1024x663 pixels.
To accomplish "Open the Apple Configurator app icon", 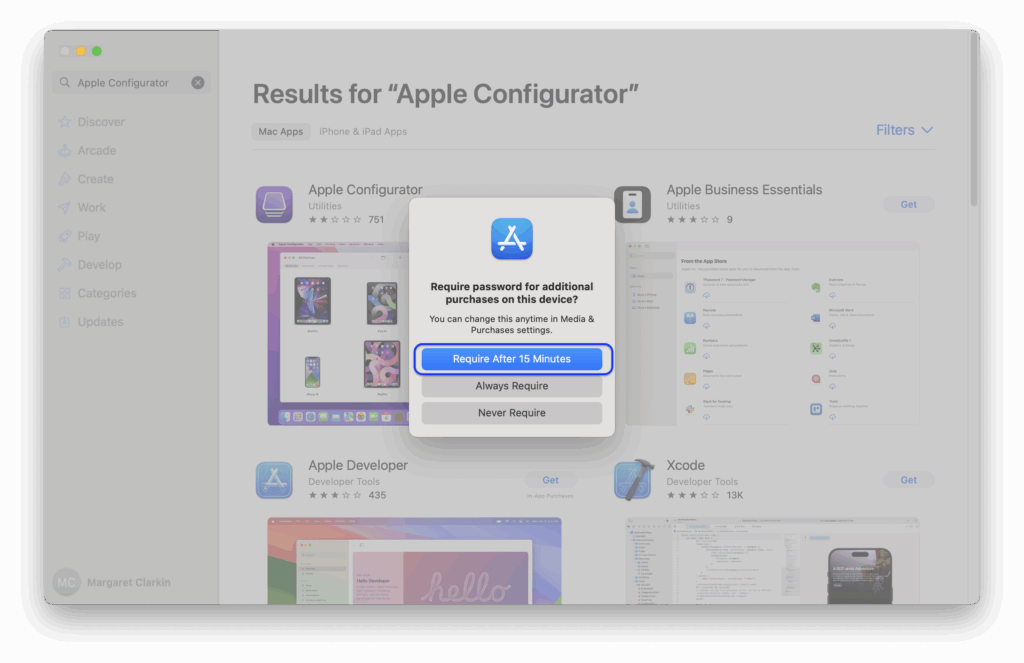I will click(274, 204).
